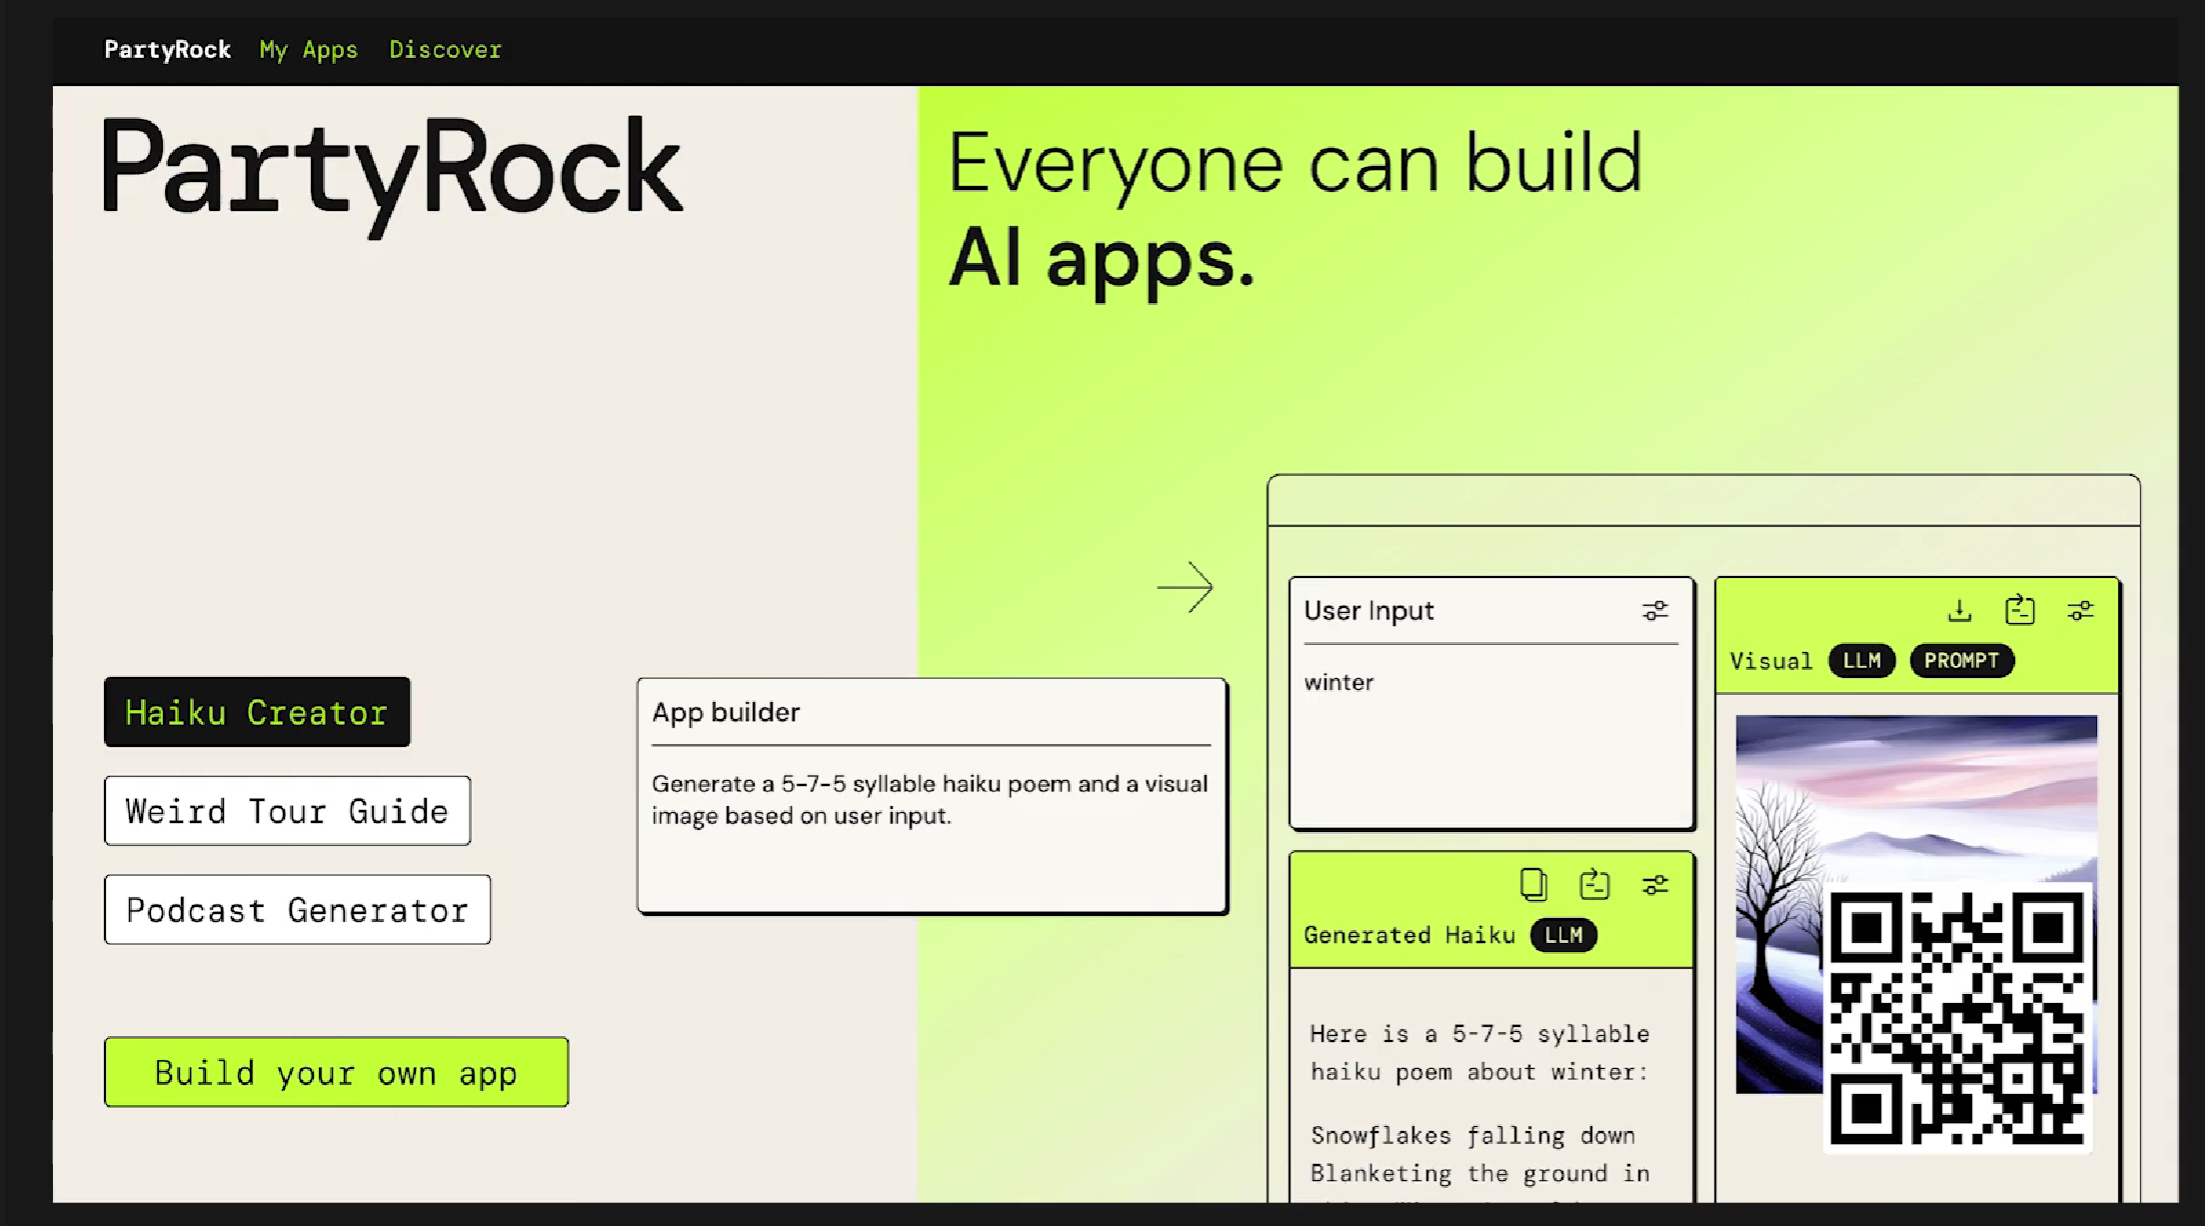
Task: Open the Discover page in the top navigation
Action: (445, 50)
